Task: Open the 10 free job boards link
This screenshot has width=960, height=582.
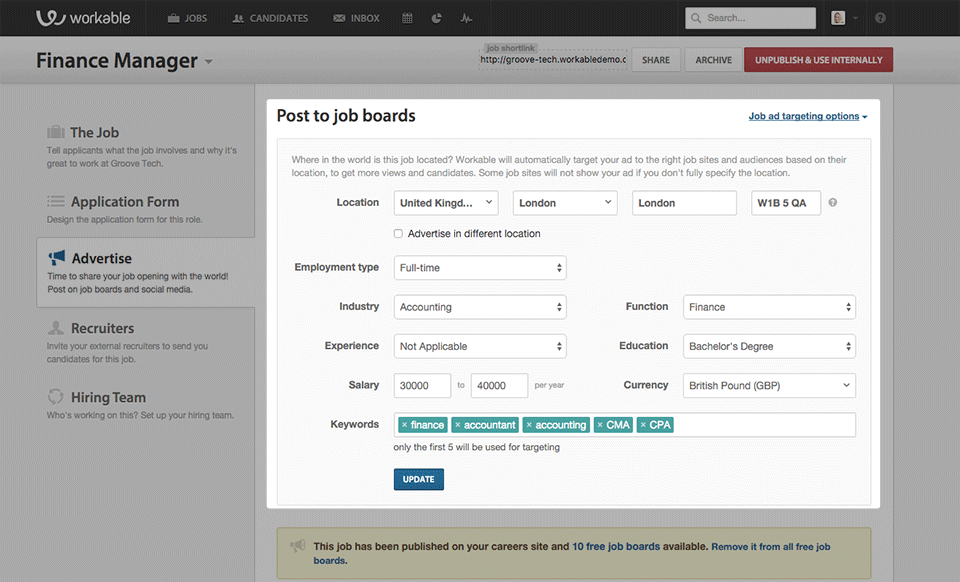Action: tap(616, 547)
